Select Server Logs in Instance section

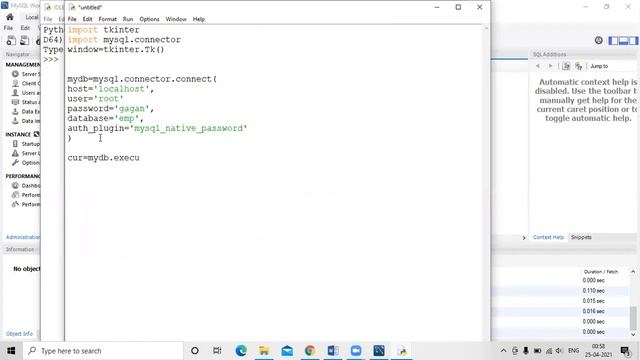pyautogui.click(x=26, y=153)
